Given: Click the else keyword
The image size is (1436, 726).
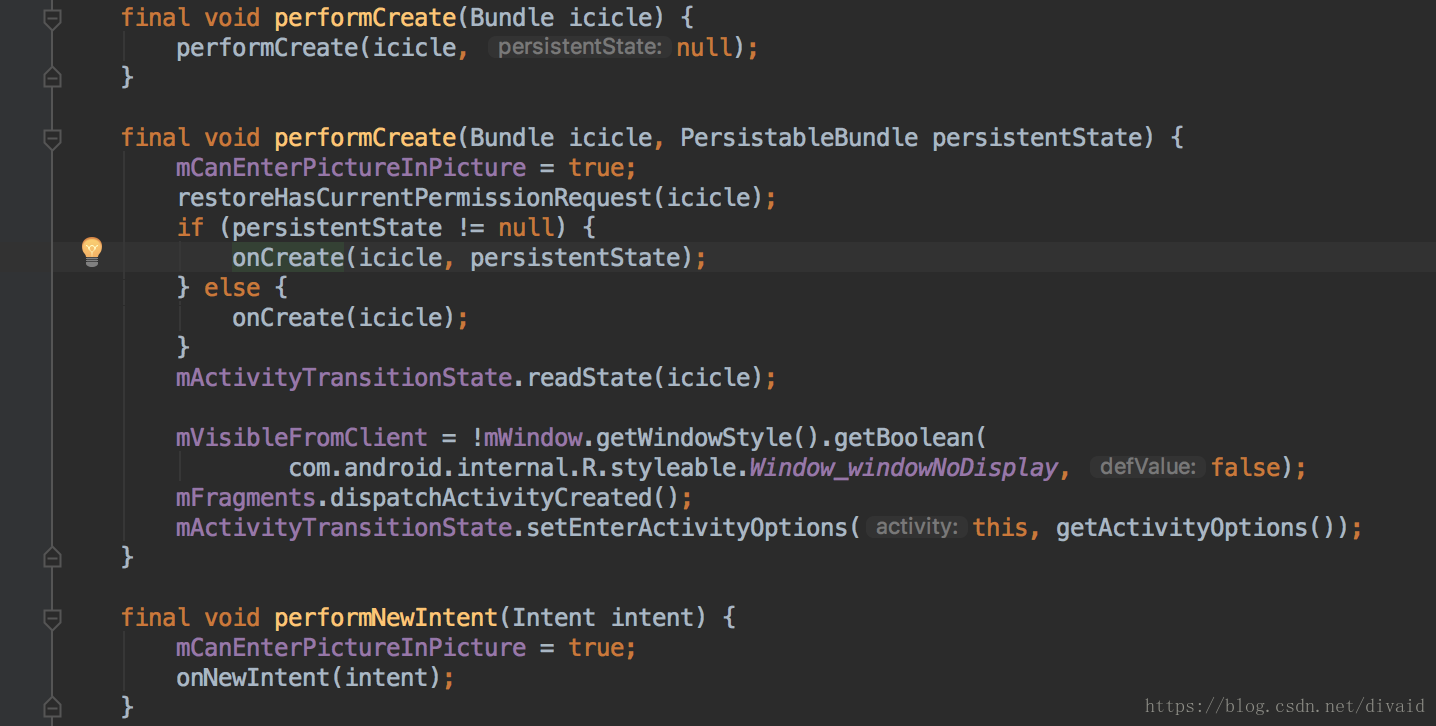Looking at the screenshot, I should pyautogui.click(x=232, y=287).
